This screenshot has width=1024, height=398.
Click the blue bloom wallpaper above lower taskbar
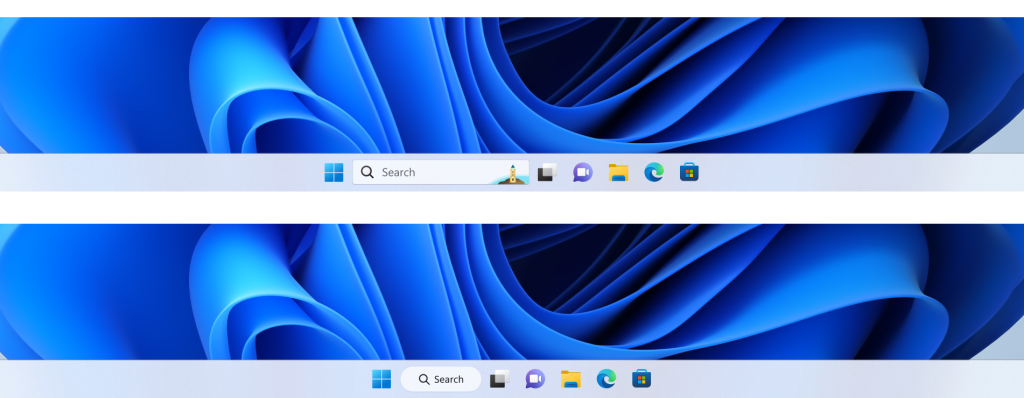coord(512,291)
